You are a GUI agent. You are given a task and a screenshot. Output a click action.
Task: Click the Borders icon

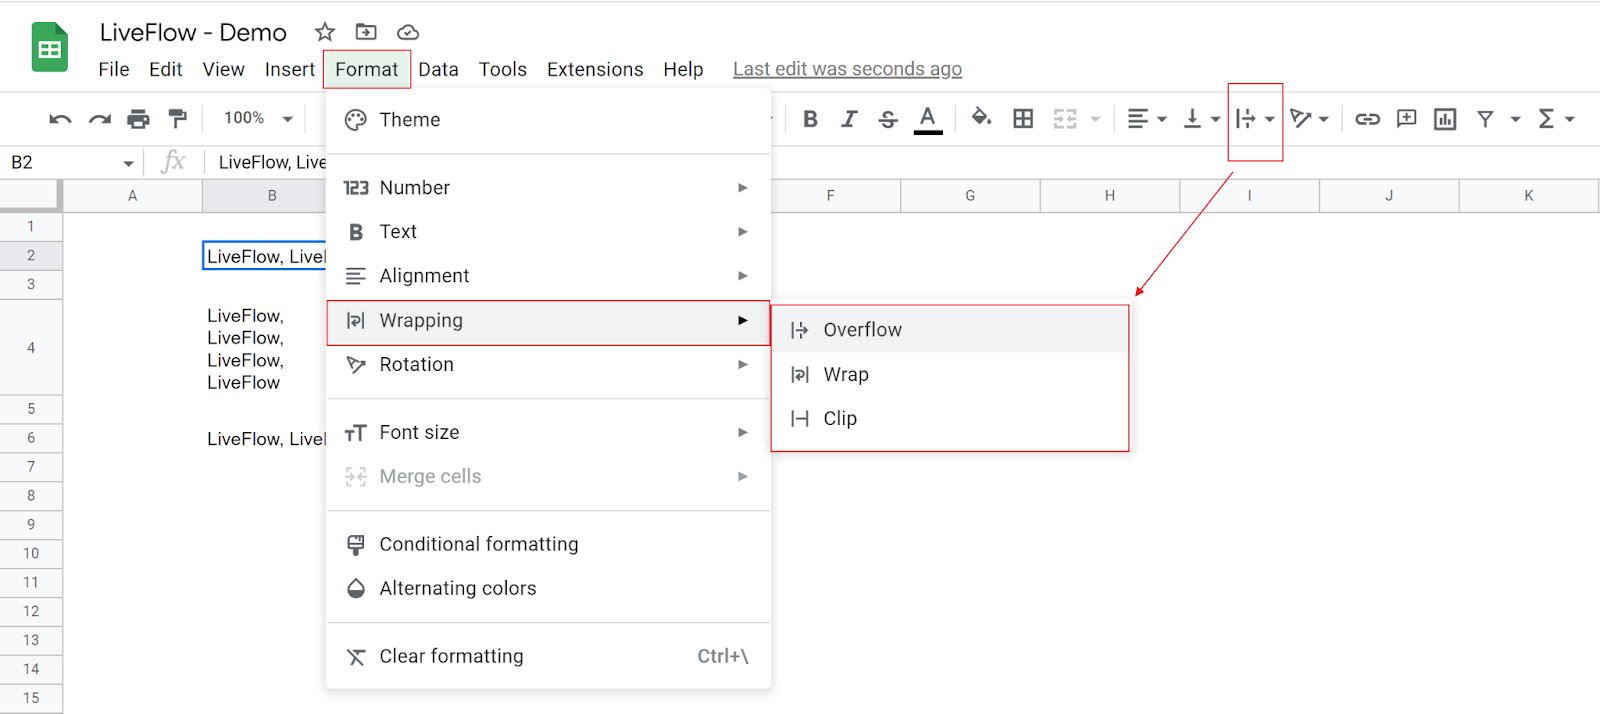tap(1023, 119)
